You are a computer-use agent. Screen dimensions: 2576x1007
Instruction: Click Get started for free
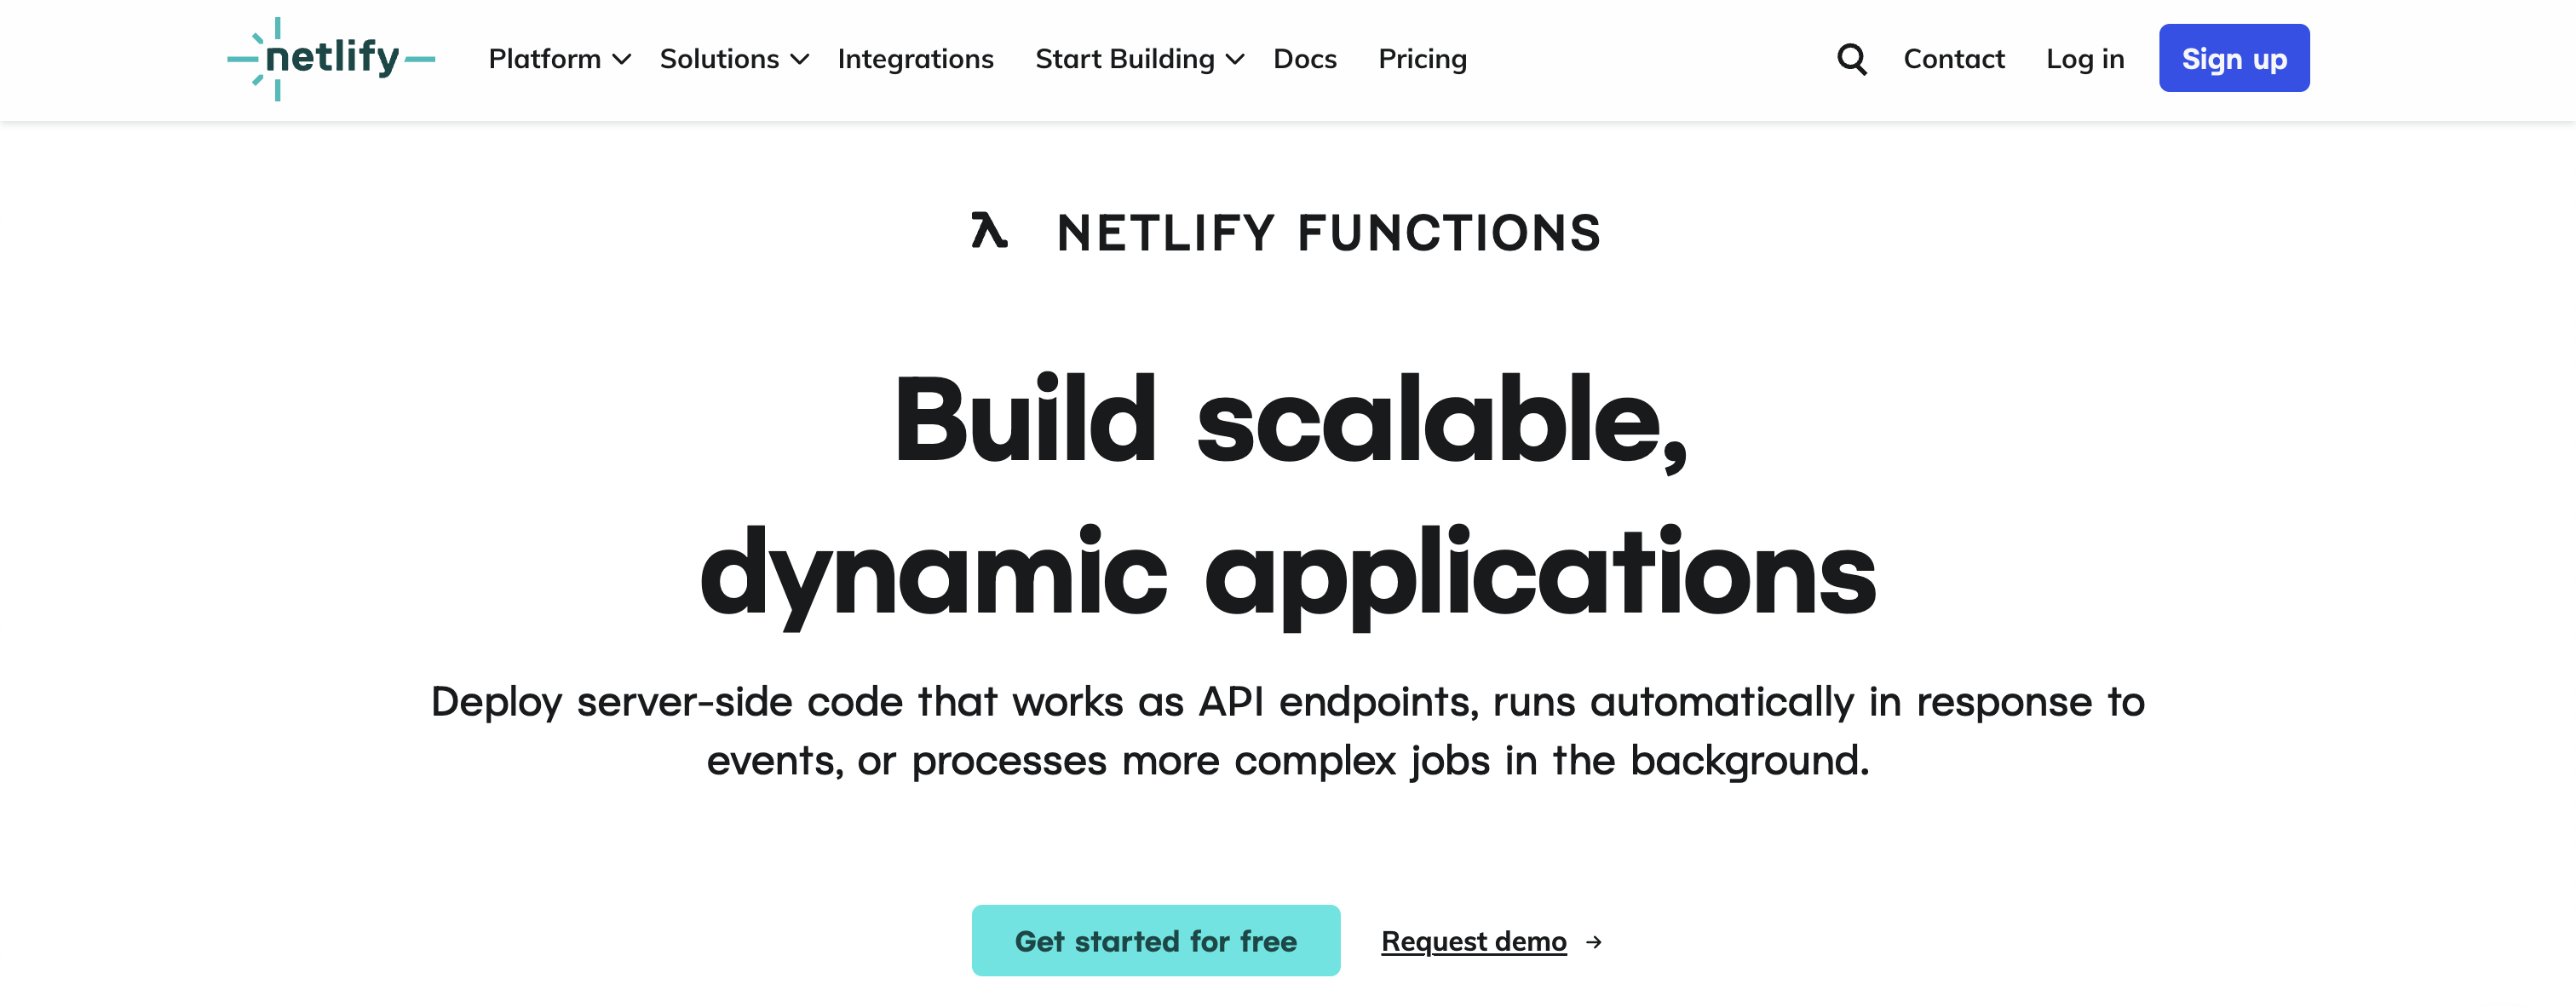coord(1155,941)
